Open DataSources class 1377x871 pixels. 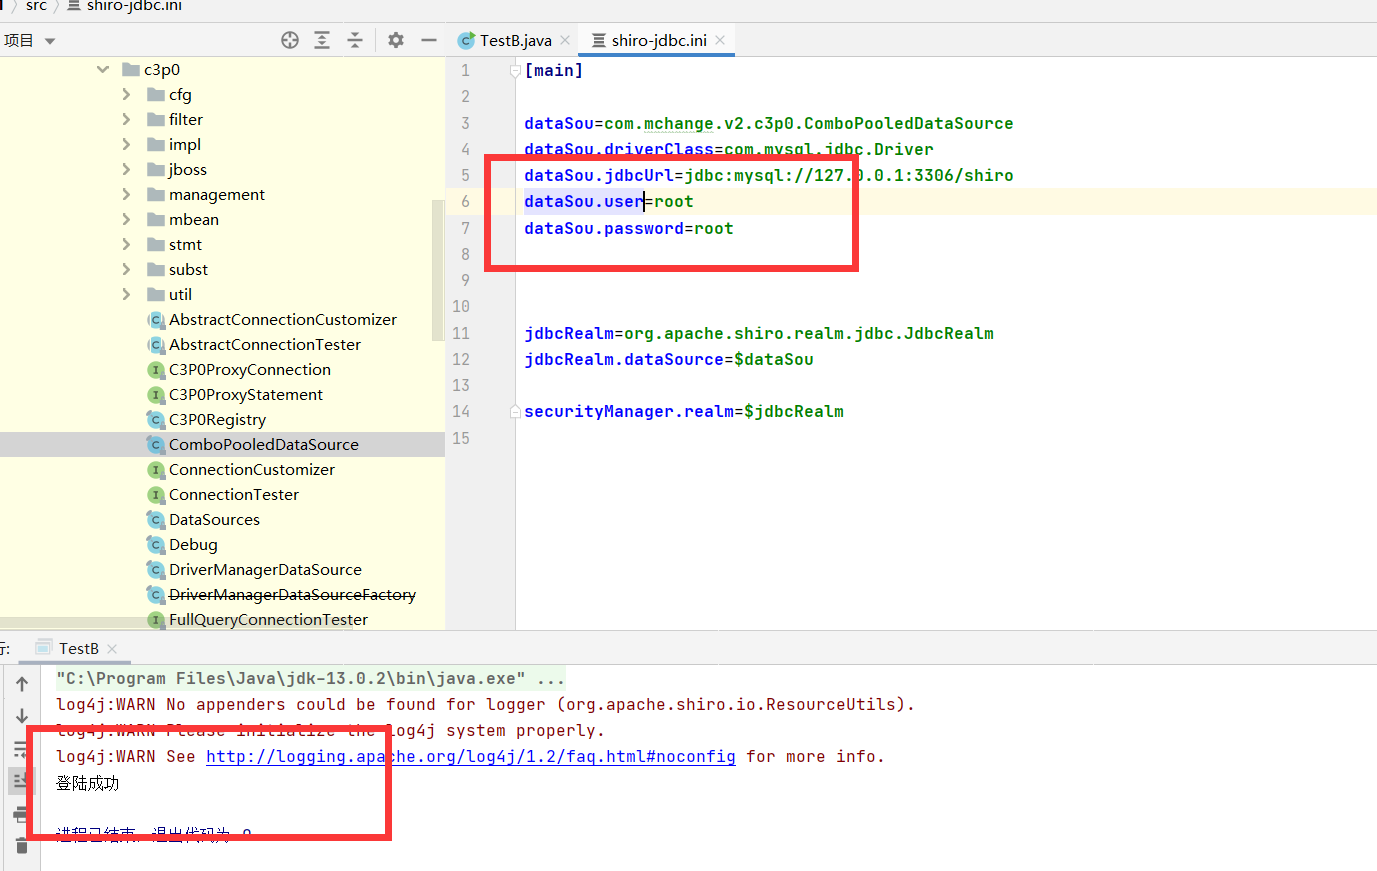214,519
